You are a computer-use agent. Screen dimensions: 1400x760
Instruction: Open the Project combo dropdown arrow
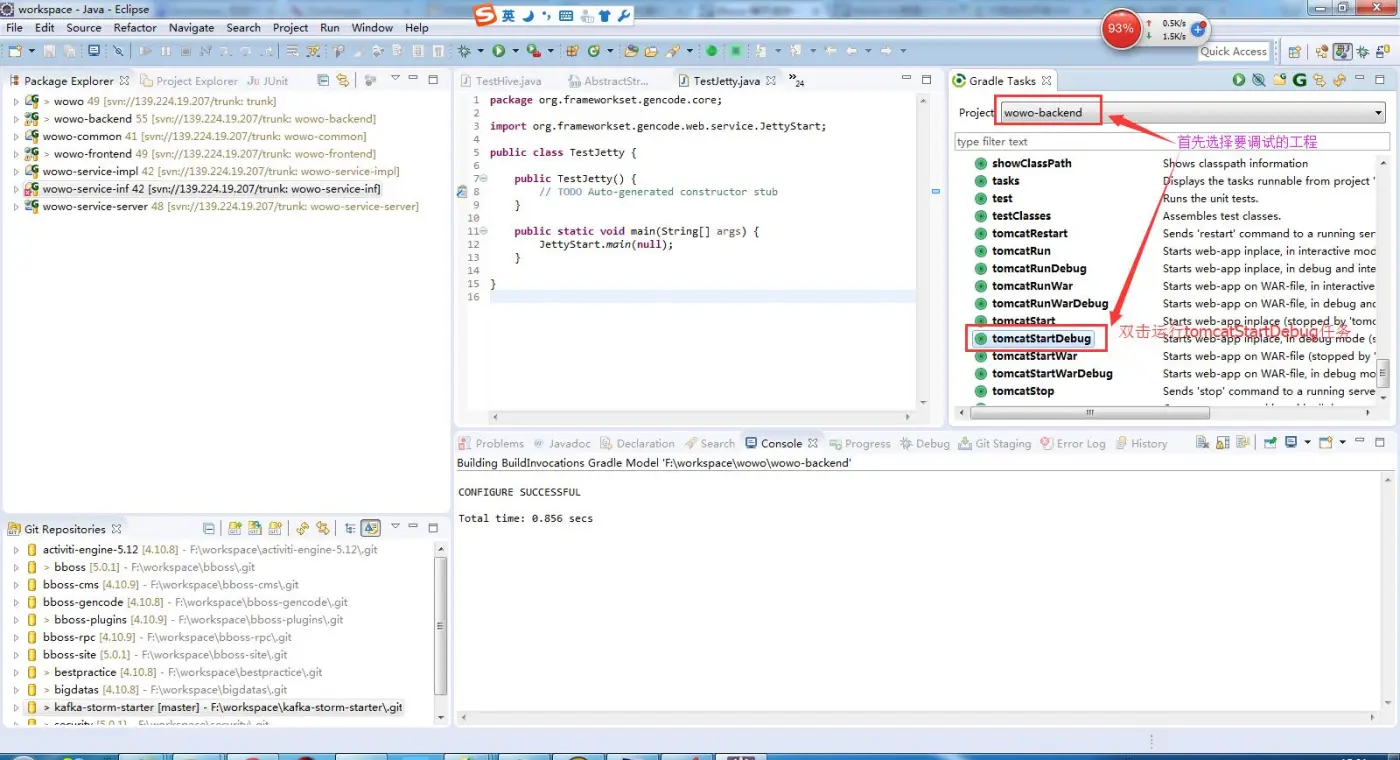[1379, 113]
